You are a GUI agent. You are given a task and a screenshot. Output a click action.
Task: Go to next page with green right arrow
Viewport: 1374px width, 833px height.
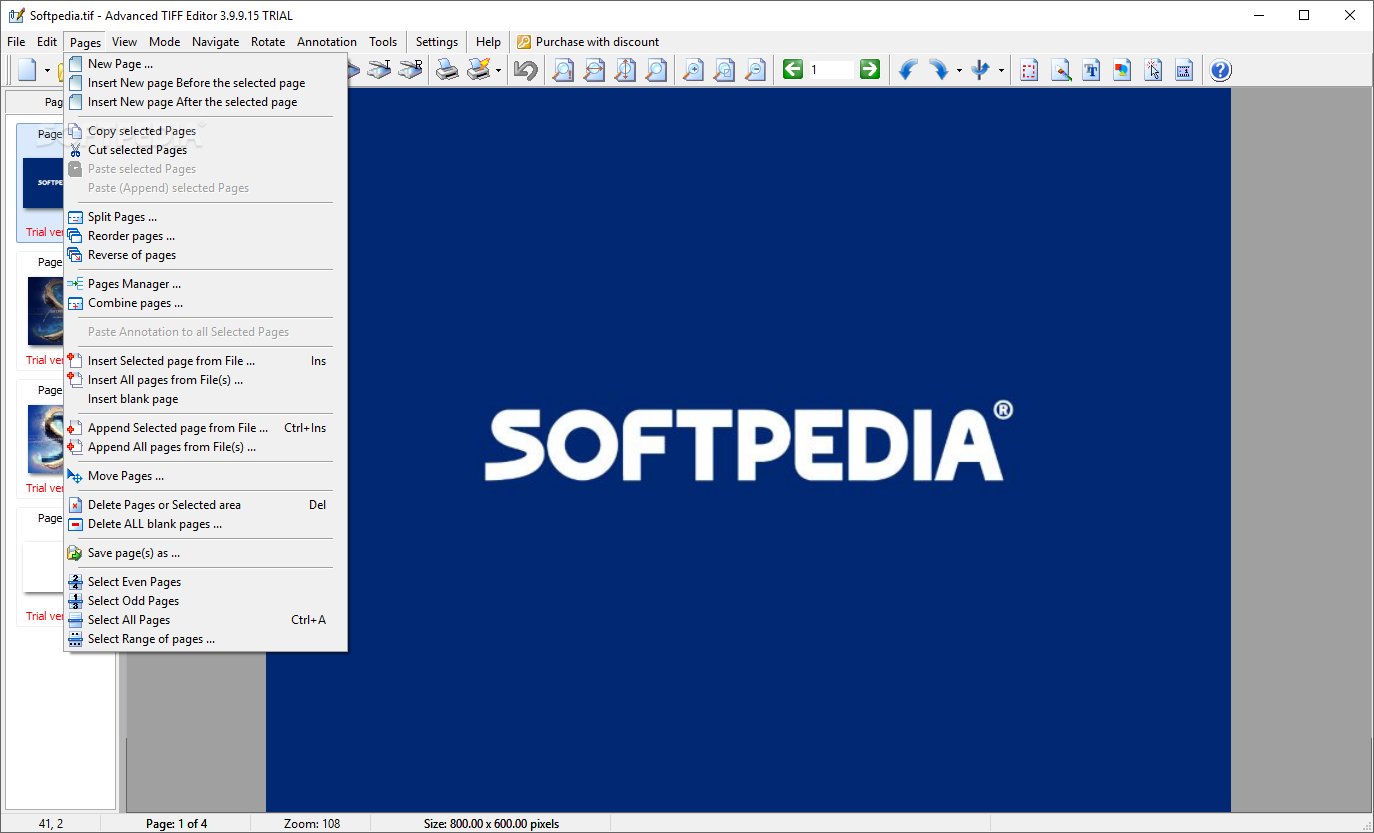pyautogui.click(x=870, y=69)
